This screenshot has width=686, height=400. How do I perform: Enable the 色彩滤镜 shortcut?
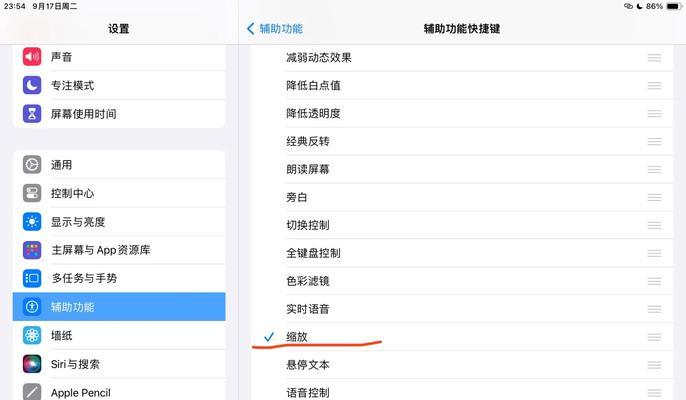(462, 281)
